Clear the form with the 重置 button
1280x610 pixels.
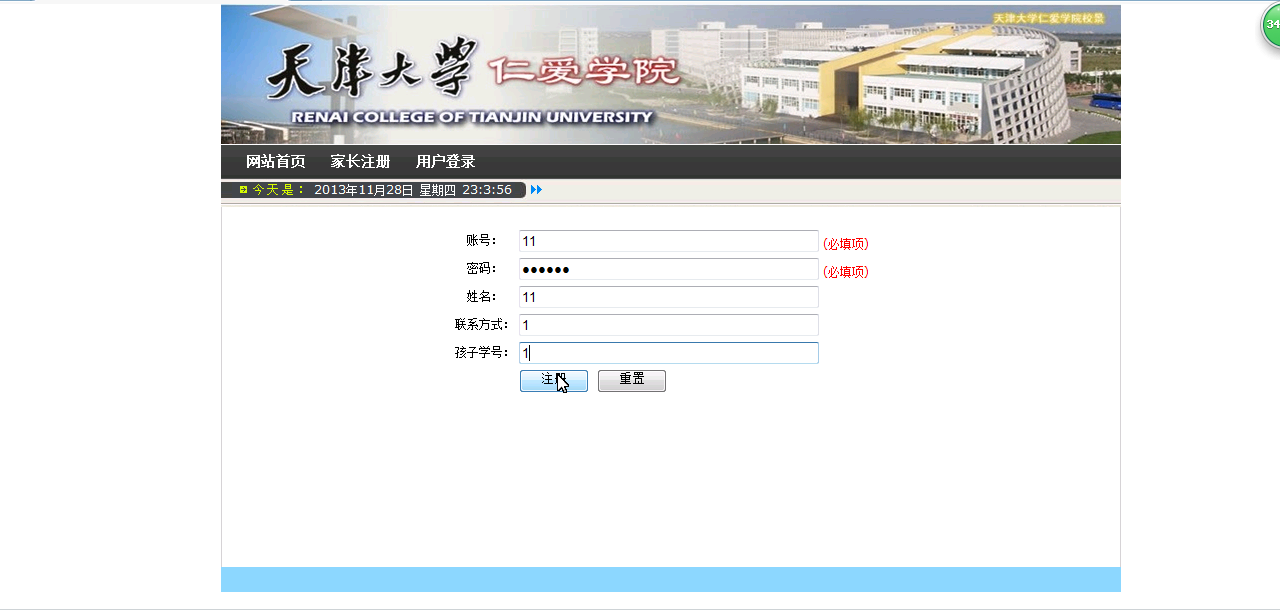[632, 381]
